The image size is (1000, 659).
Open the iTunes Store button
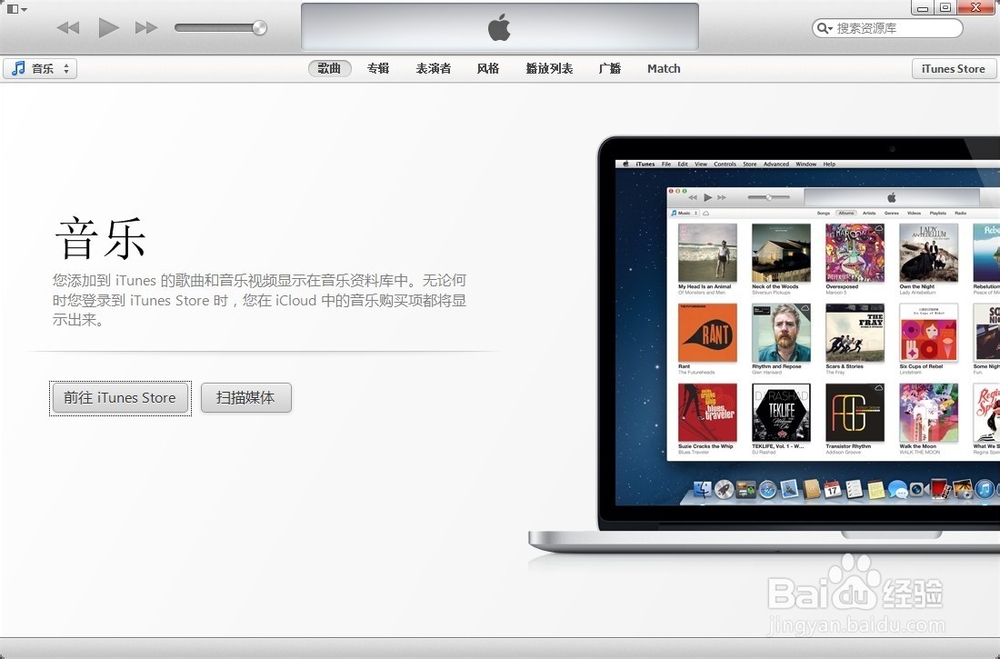pos(953,68)
